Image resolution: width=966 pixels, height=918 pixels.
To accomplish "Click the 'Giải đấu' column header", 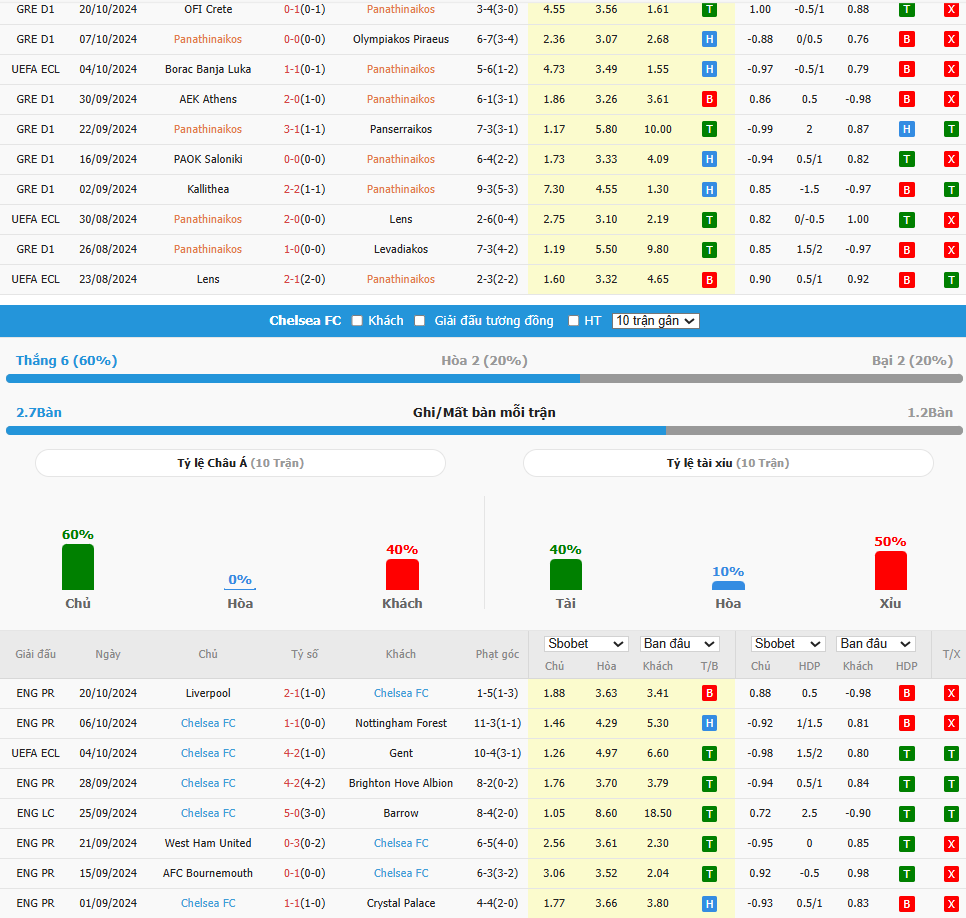I will pyautogui.click(x=36, y=654).
